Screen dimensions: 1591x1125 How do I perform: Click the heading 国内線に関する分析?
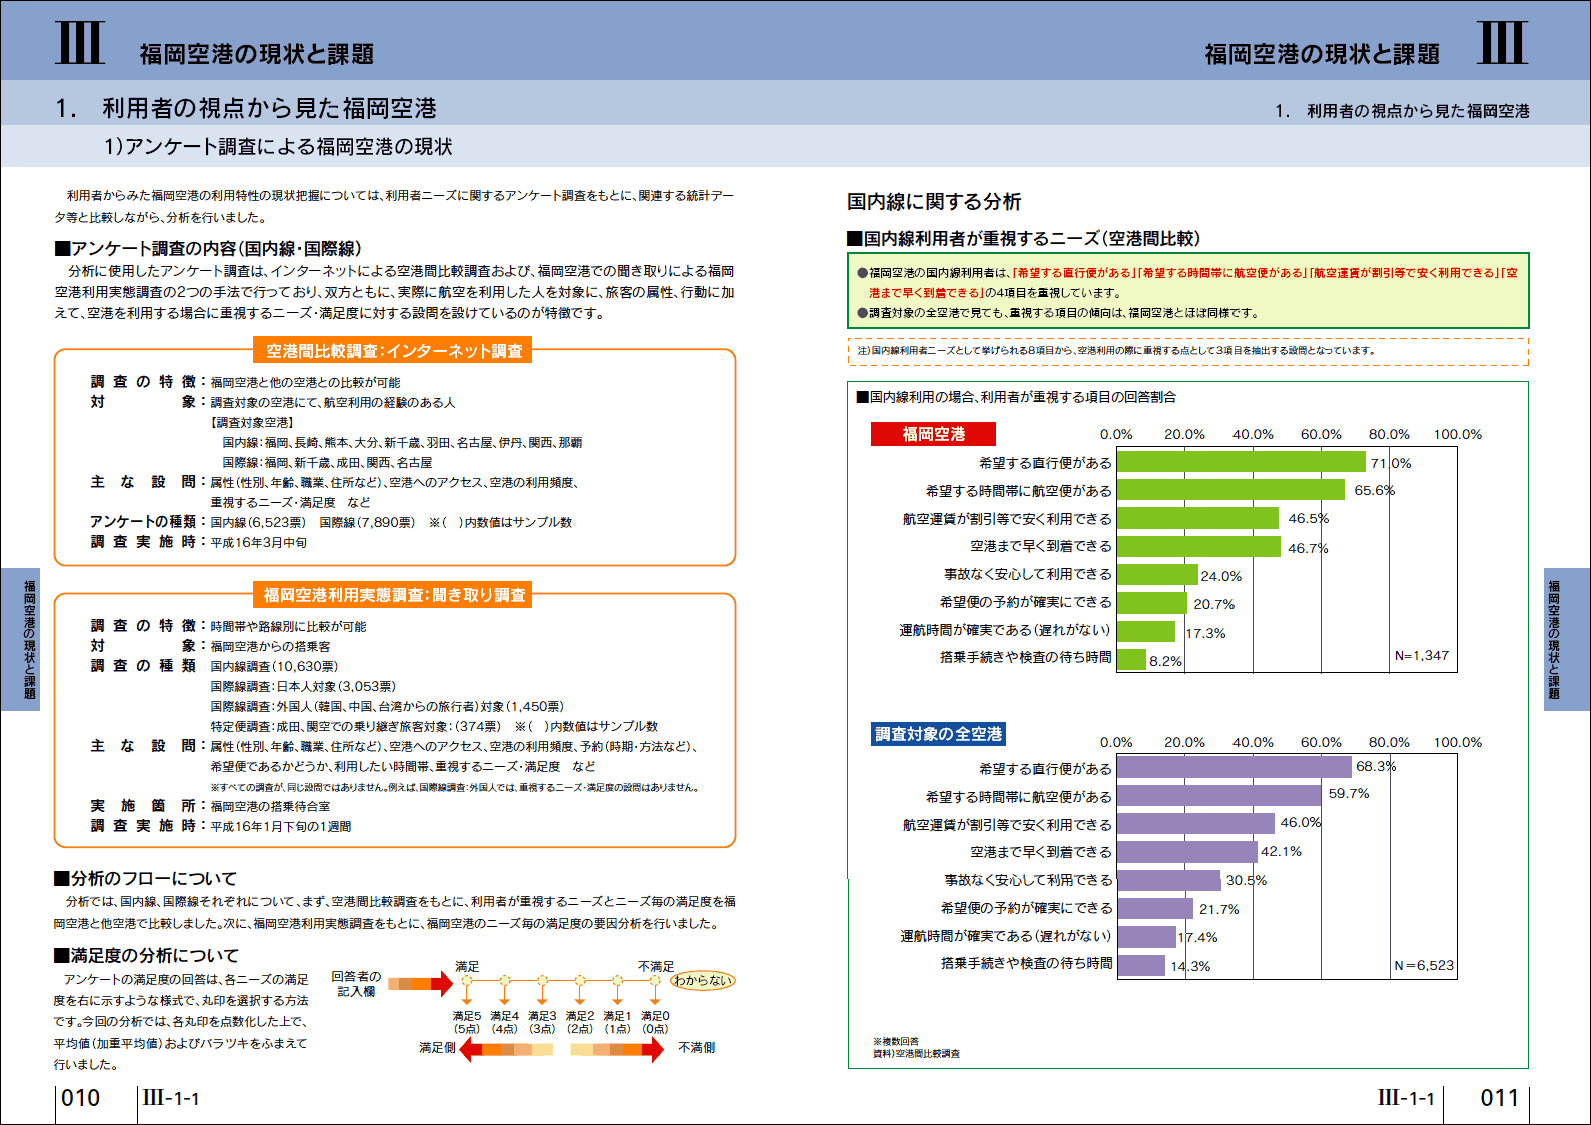tap(934, 201)
